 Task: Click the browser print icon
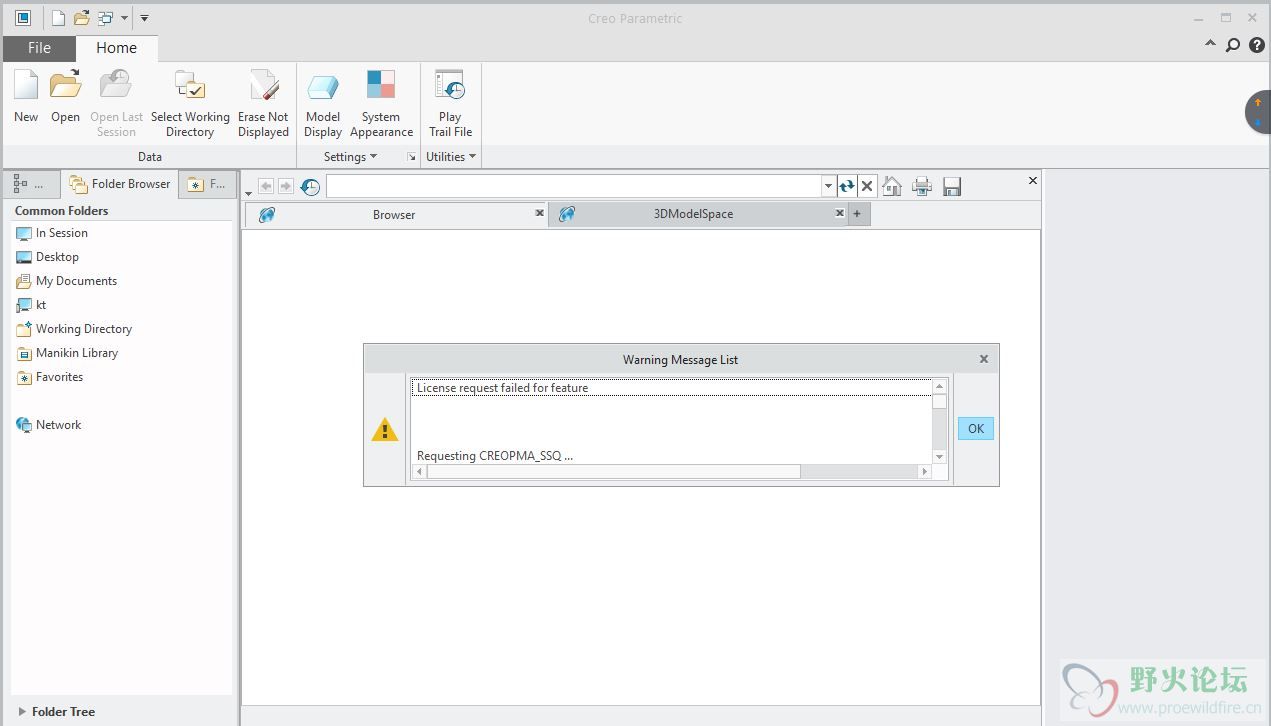tap(922, 186)
